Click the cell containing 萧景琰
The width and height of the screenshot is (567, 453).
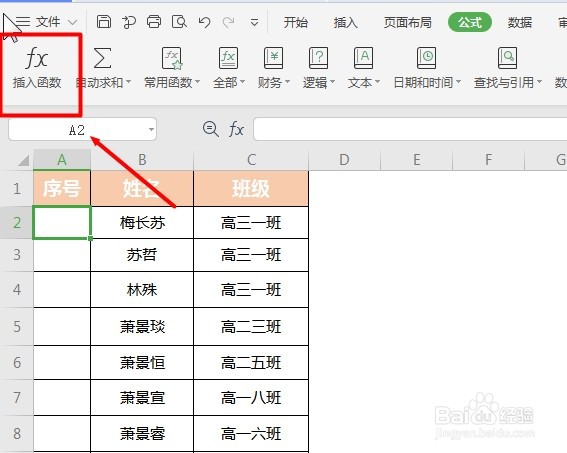(x=142, y=327)
